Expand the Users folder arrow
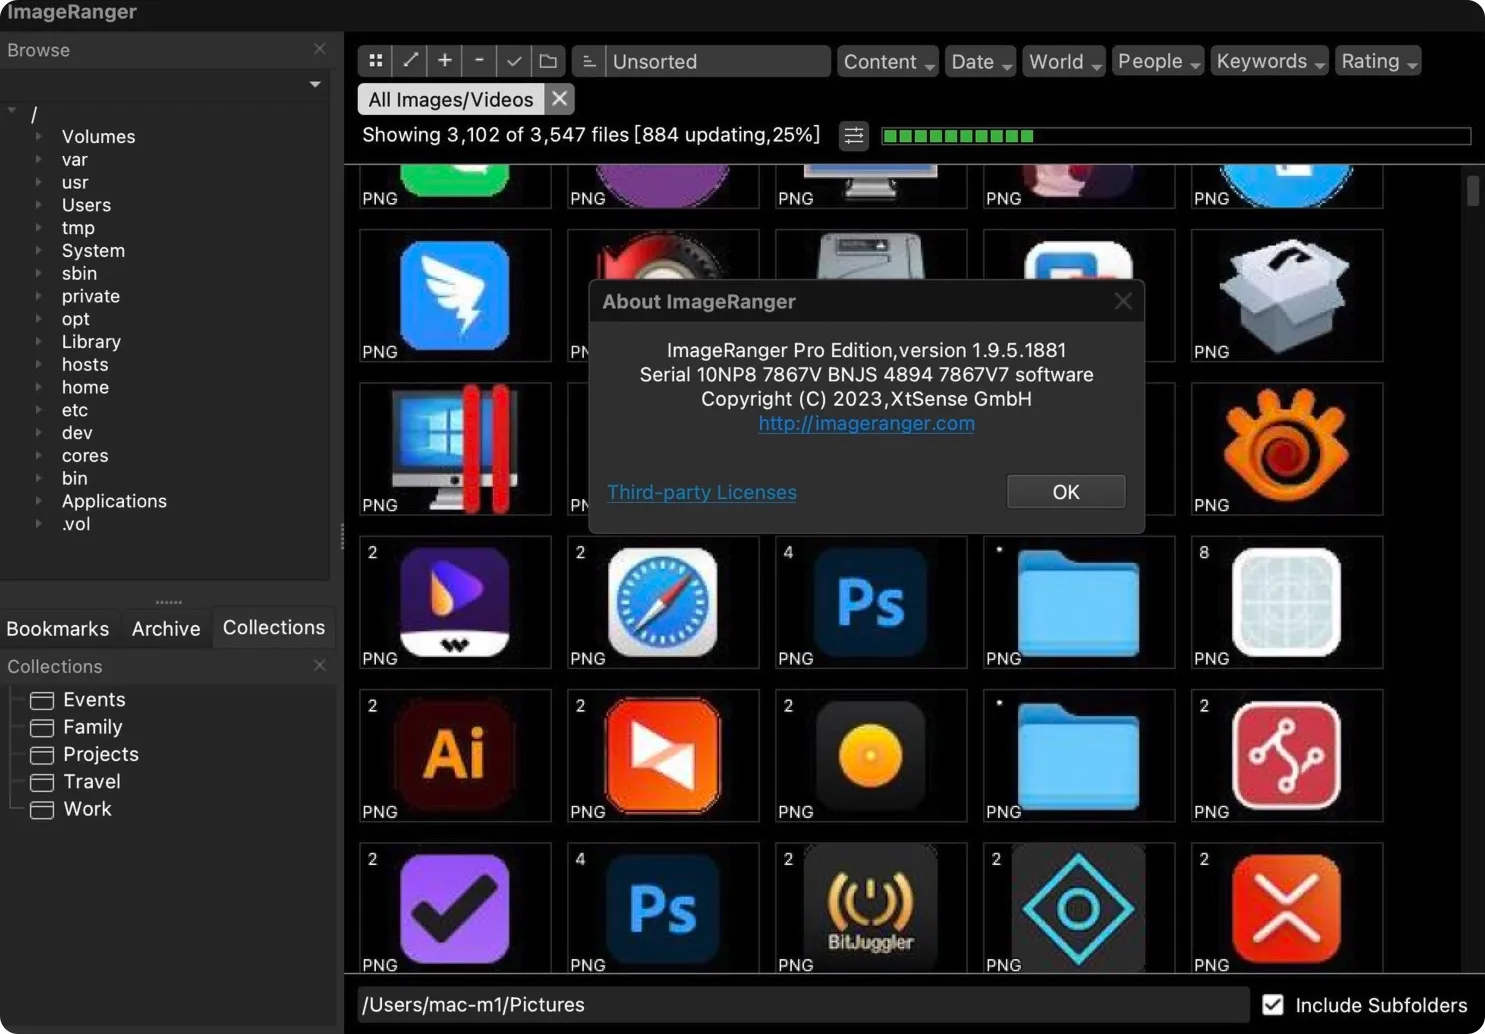The height and width of the screenshot is (1034, 1485). 38,204
